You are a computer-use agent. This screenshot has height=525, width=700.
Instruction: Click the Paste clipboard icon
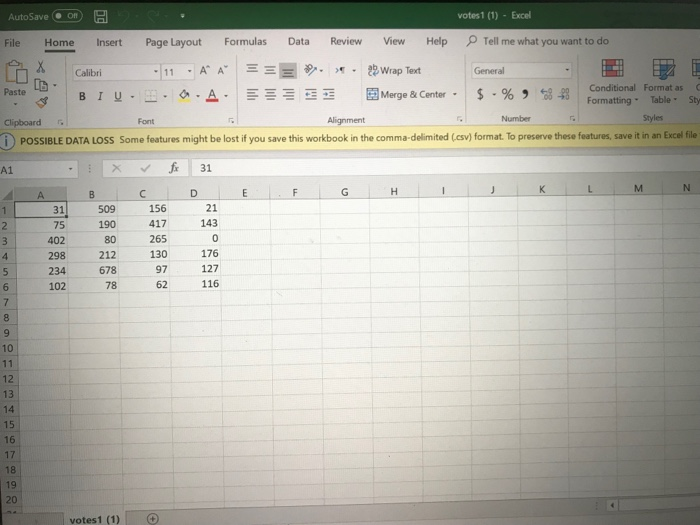coord(16,73)
